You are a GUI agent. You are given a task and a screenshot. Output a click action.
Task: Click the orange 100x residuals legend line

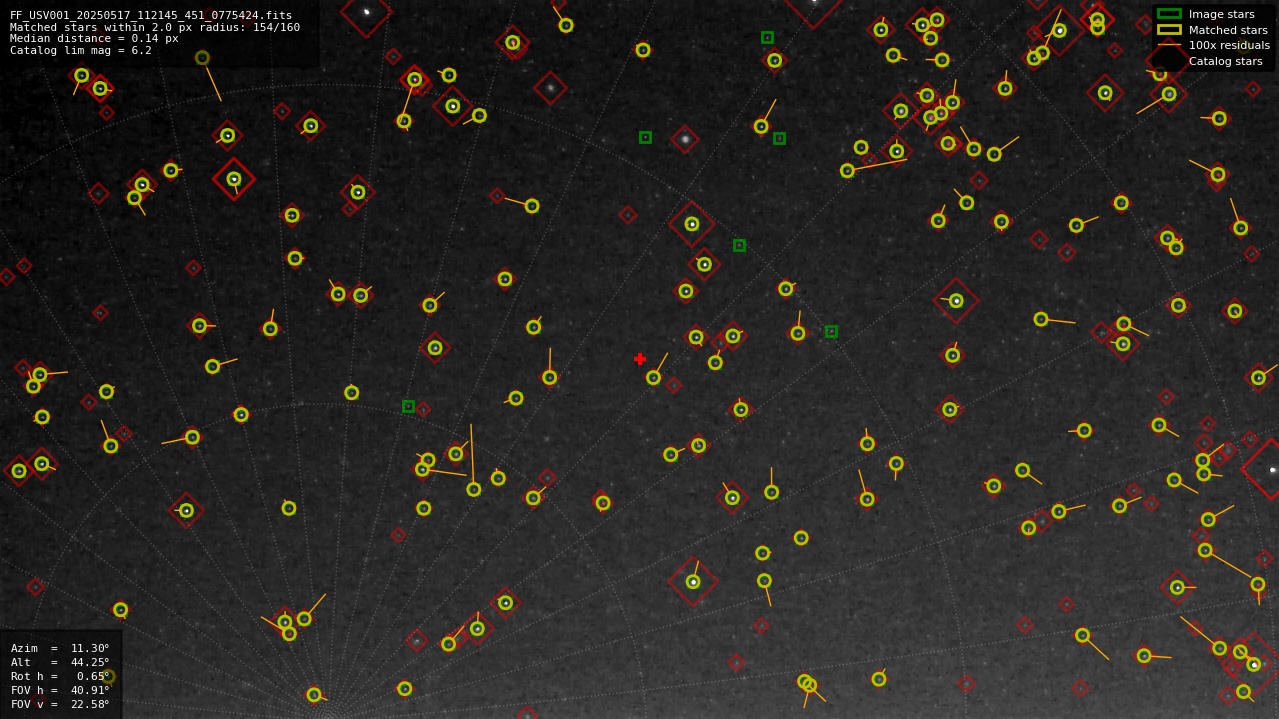click(1169, 45)
